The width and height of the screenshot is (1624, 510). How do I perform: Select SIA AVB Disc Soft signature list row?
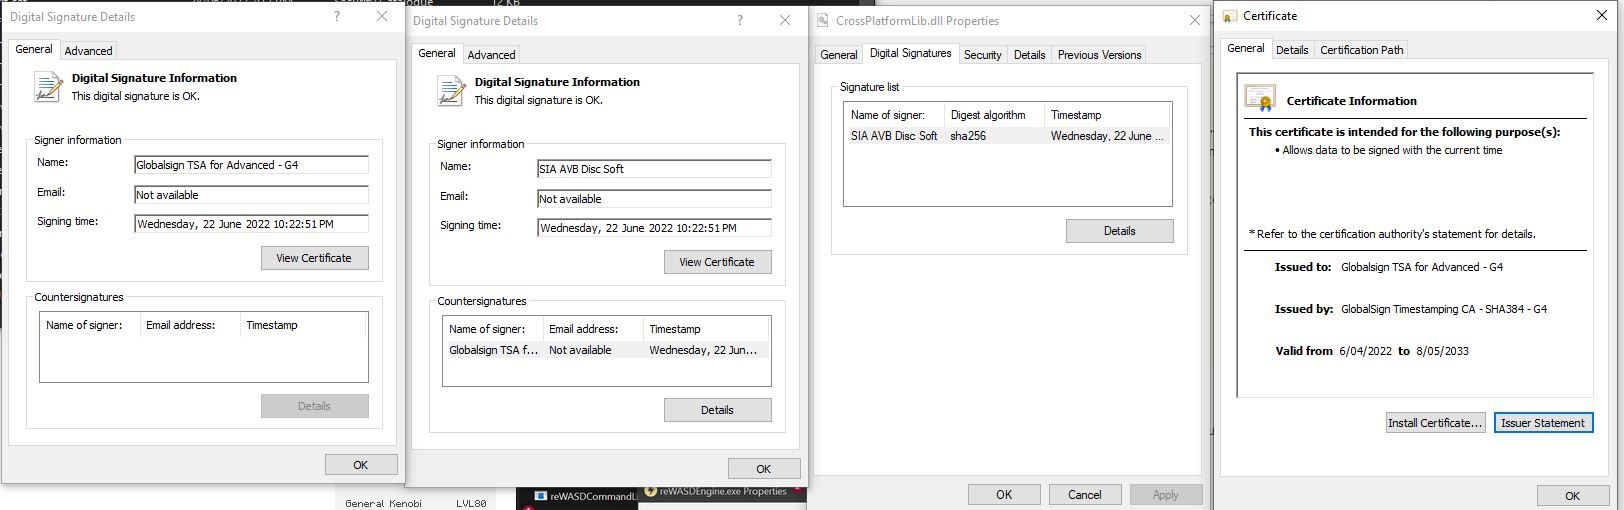(x=1007, y=136)
